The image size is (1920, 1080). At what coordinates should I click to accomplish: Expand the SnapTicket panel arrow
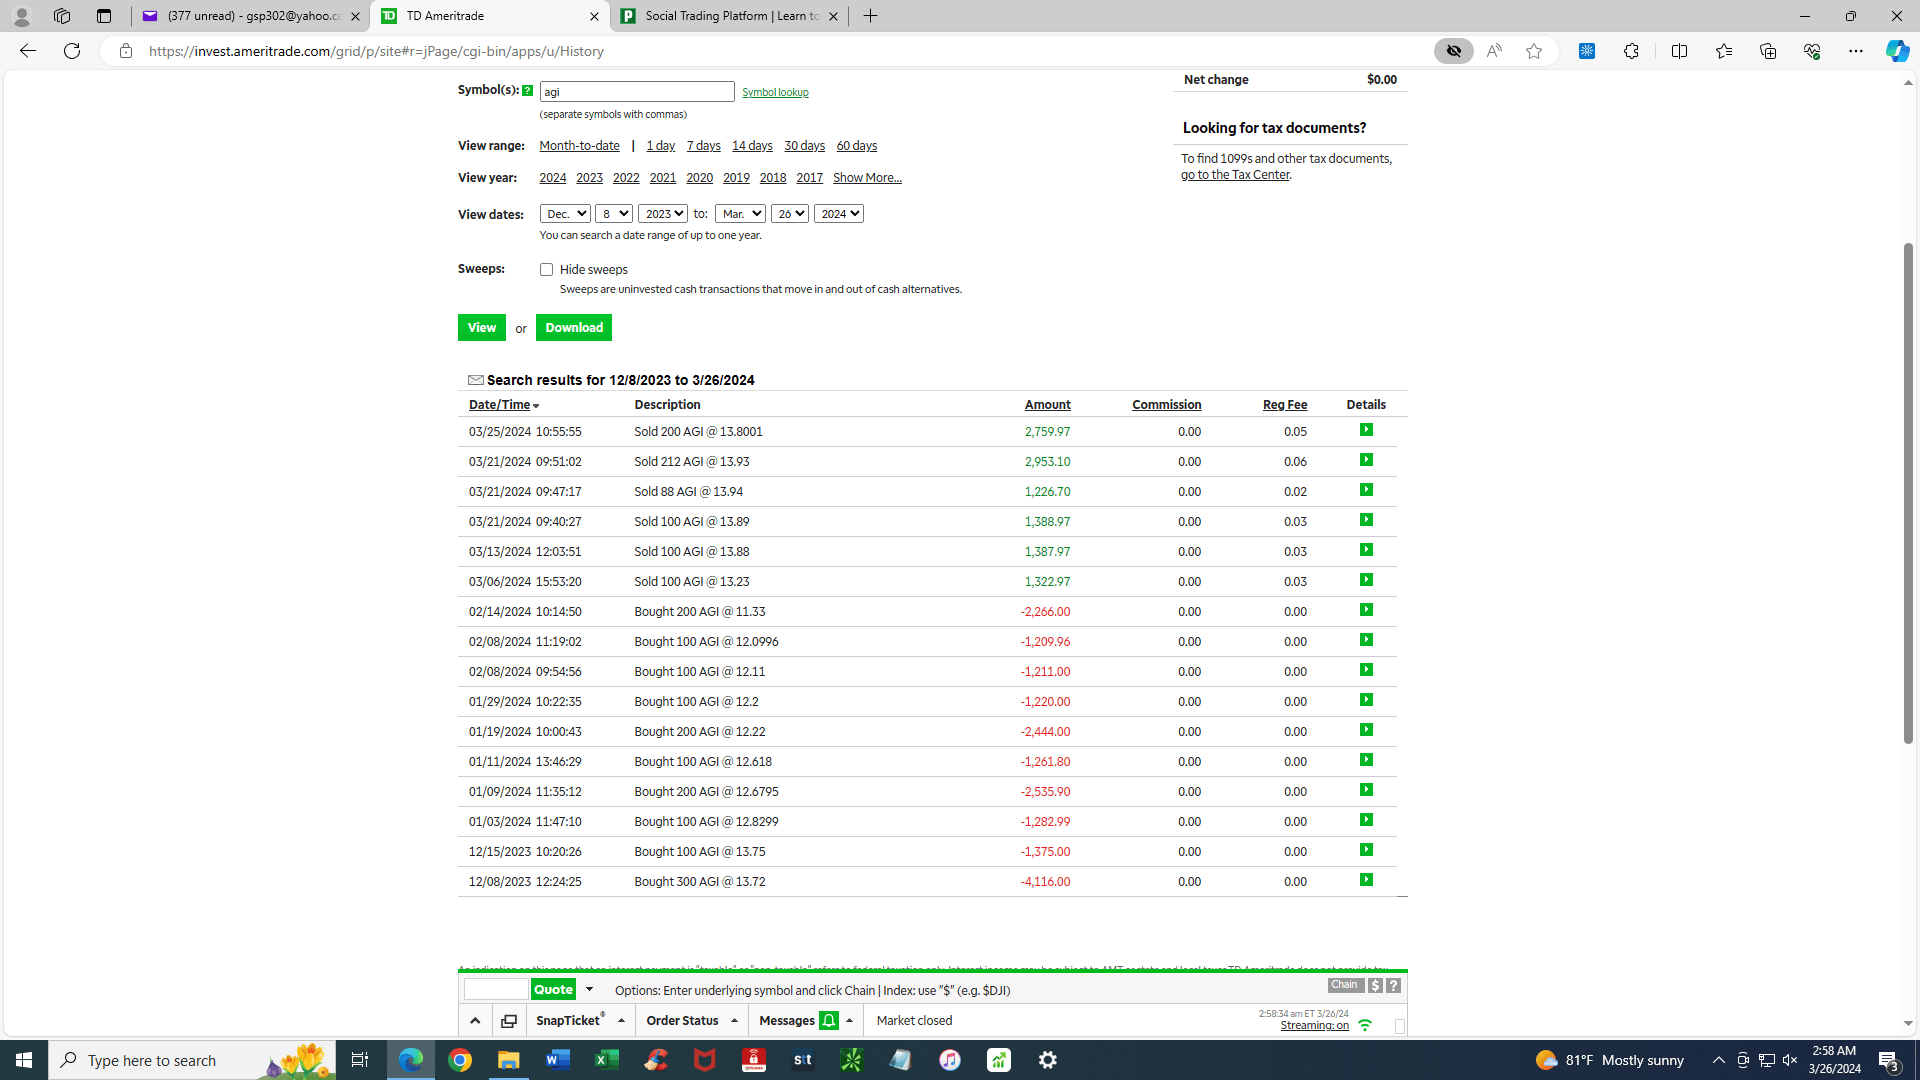click(621, 1021)
